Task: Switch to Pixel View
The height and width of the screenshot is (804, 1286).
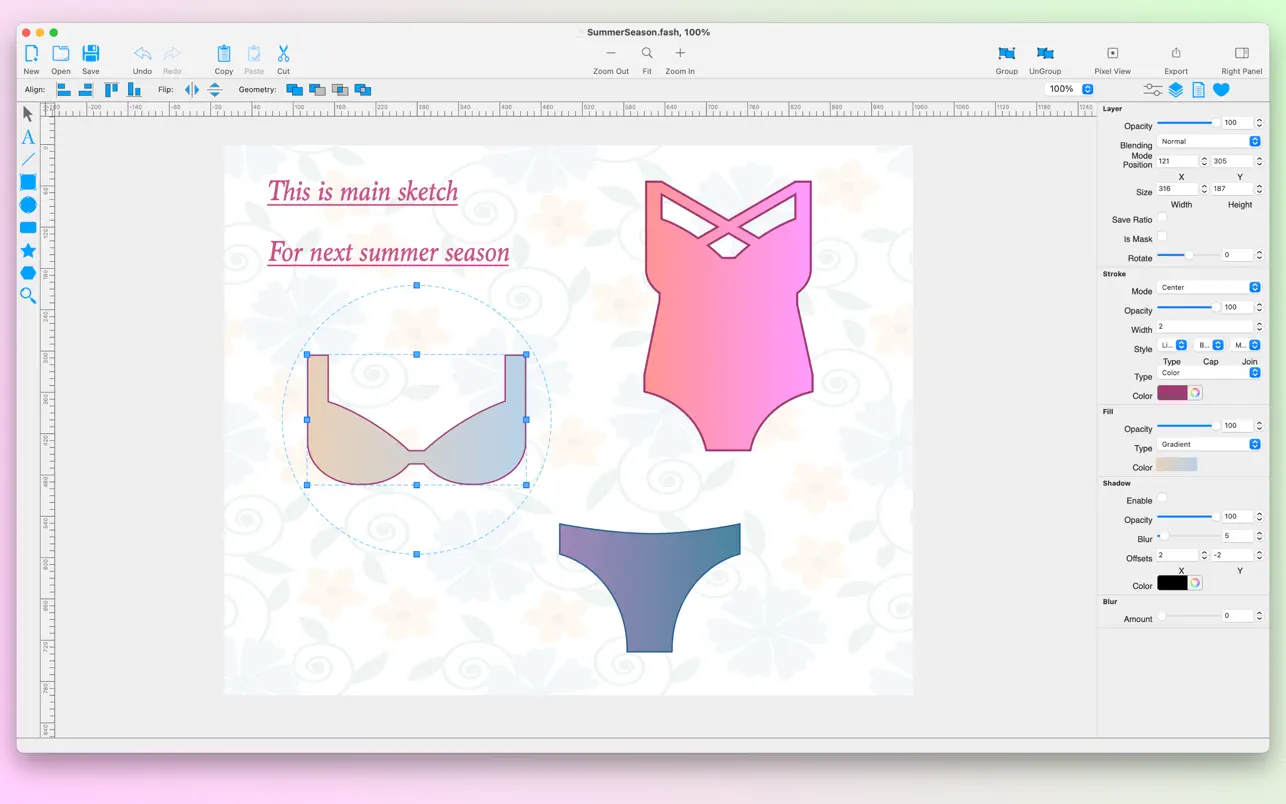Action: pyautogui.click(x=1112, y=54)
